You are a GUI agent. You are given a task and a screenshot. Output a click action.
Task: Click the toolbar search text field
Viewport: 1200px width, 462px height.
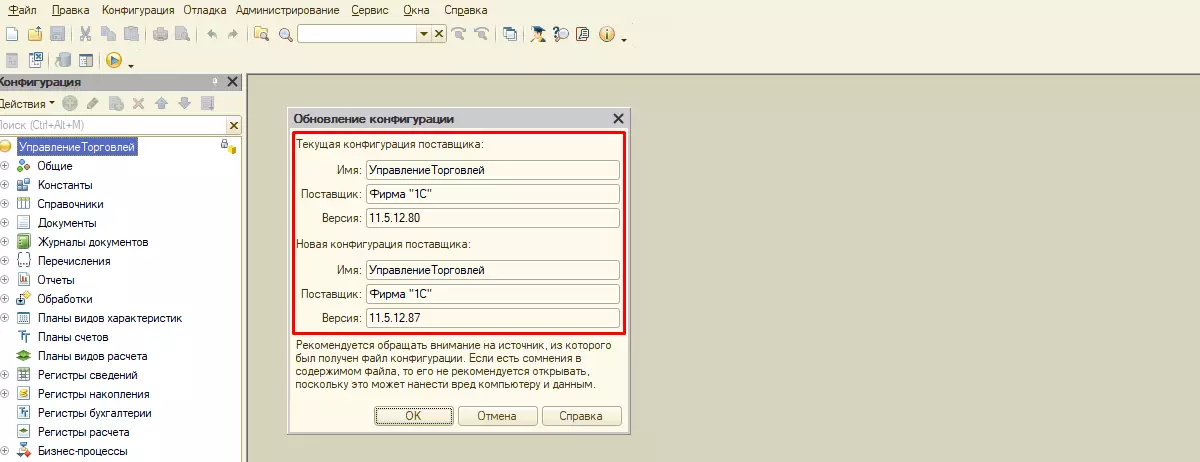pos(357,34)
